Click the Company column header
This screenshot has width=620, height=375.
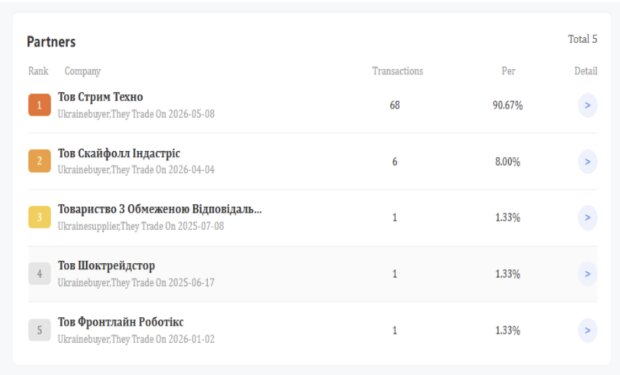(x=83, y=71)
